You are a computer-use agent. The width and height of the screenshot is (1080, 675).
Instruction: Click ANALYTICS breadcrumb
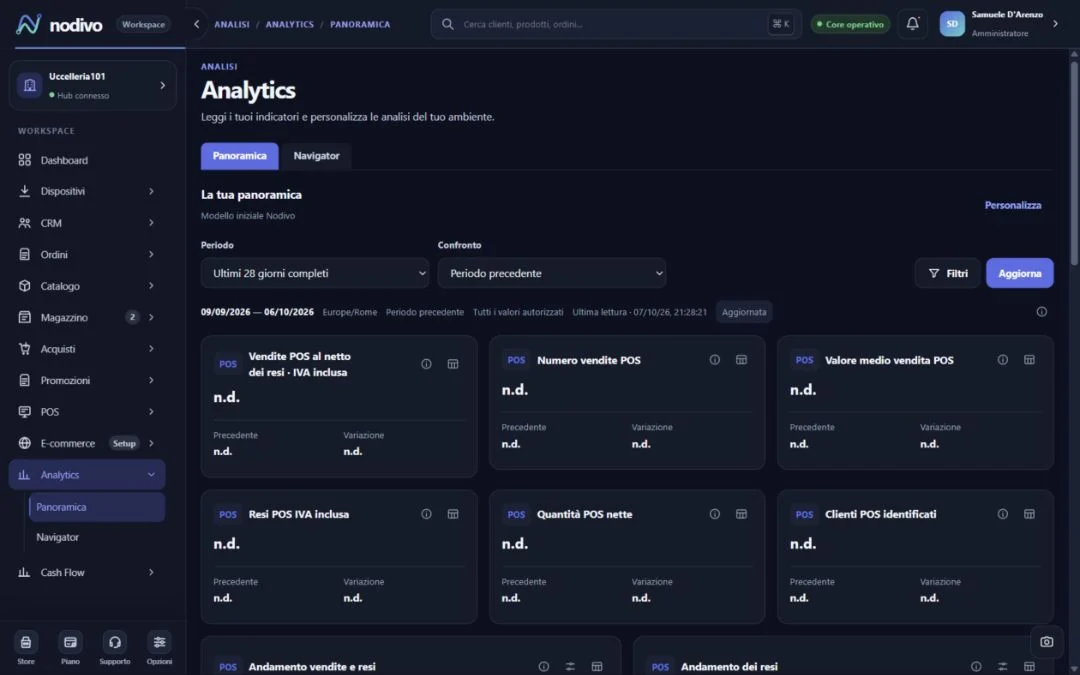(x=289, y=24)
